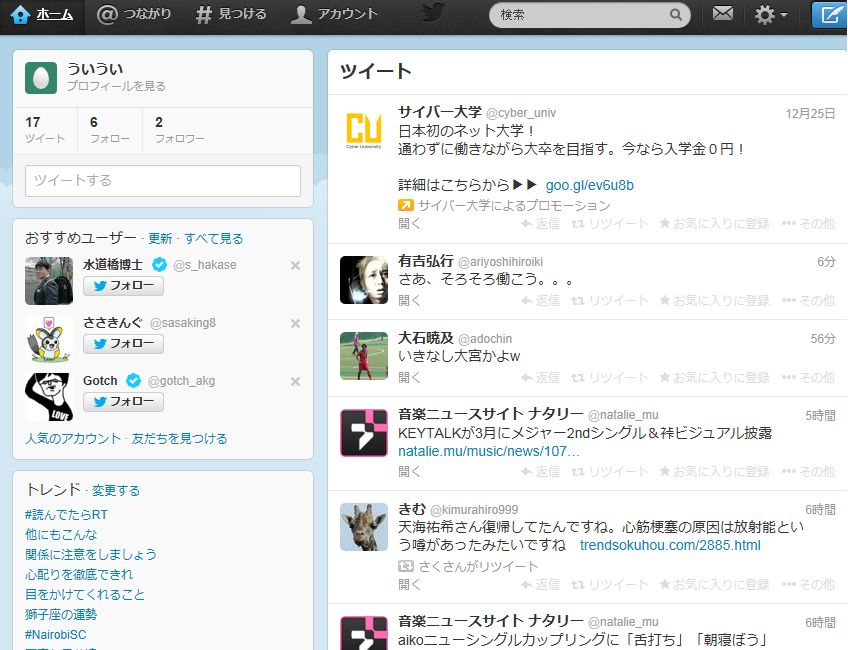Open 友だちを見つける link
Screen dimensions: 848x650
[179, 439]
